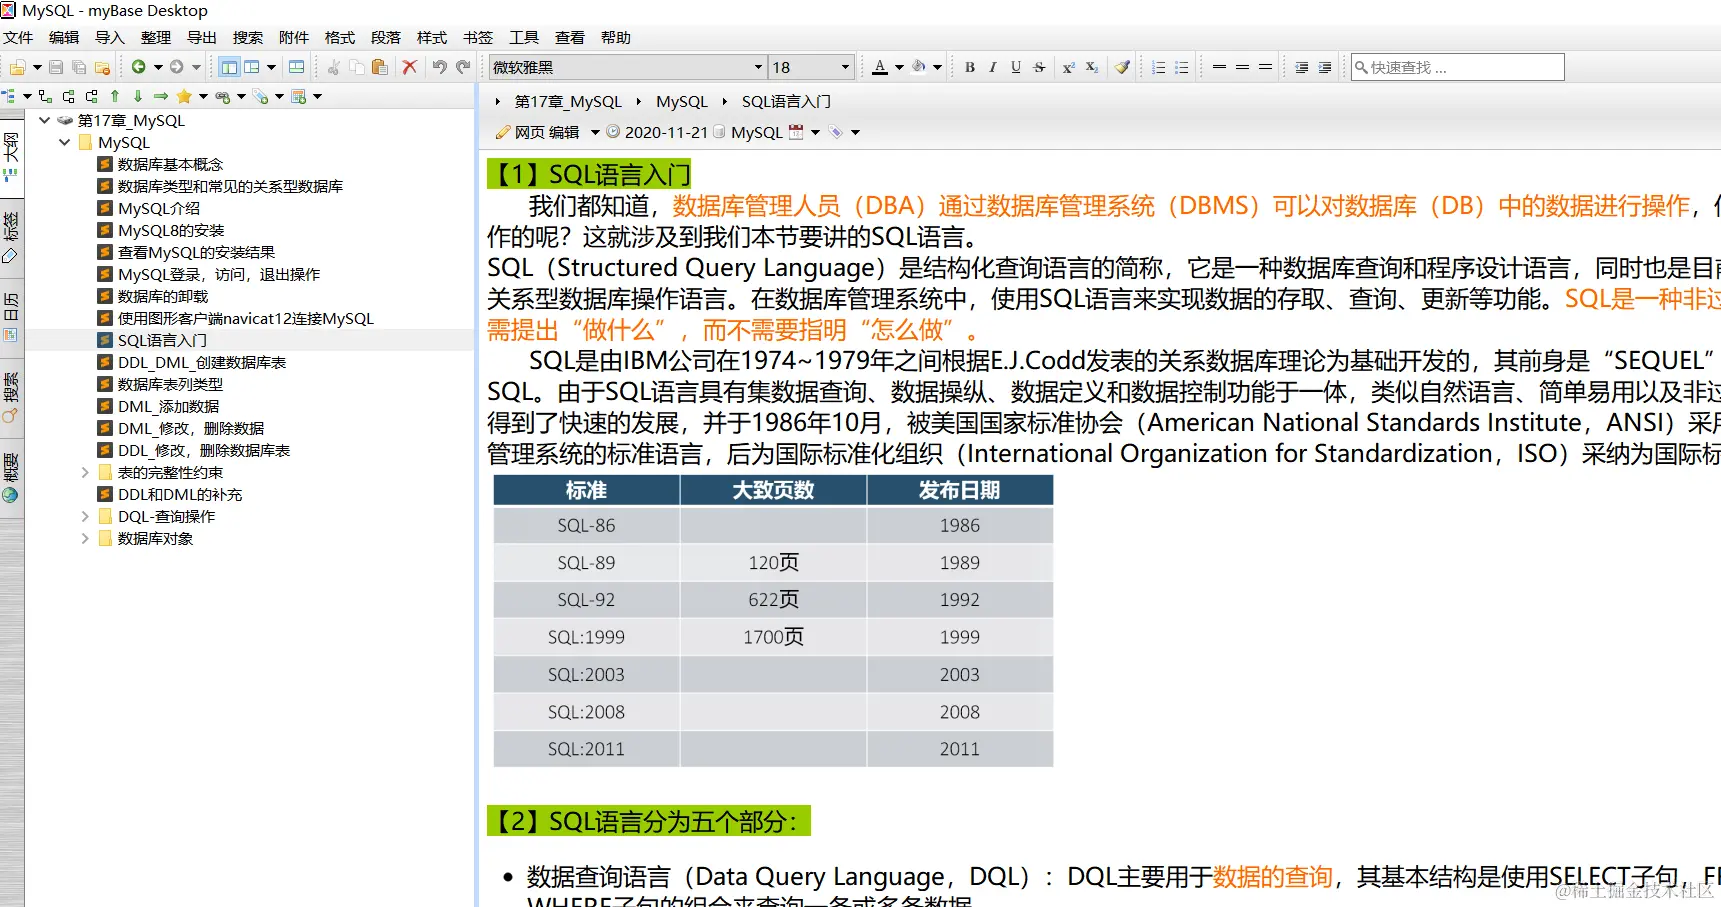The width and height of the screenshot is (1721, 907).
Task: Open the 帮助 menu
Action: pos(616,37)
